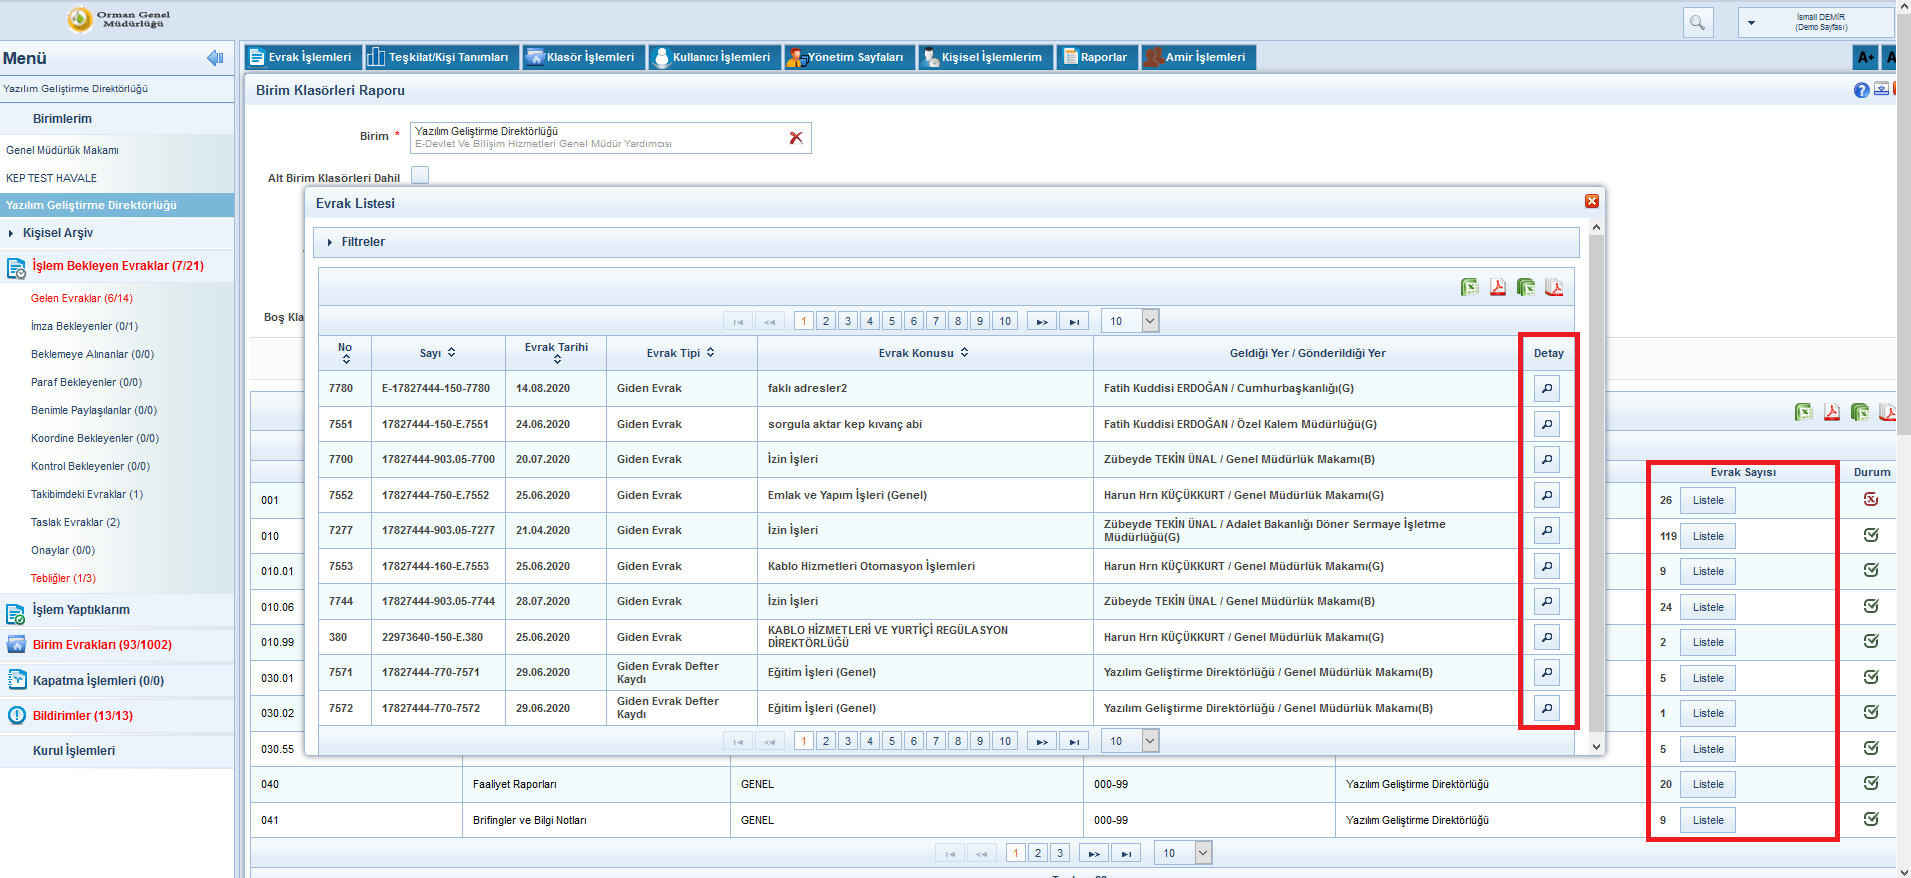Click the blue help question mark icon
Viewport: 1911px width, 878px height.
(1860, 90)
